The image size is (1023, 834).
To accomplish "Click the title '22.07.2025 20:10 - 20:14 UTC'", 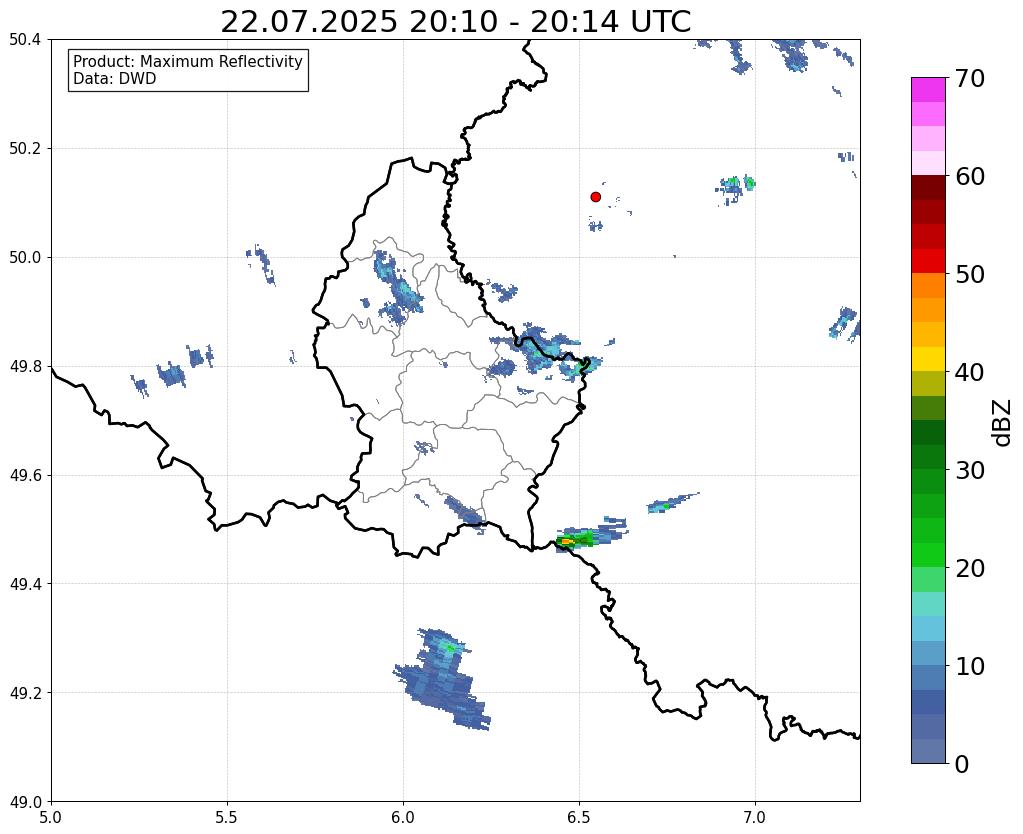I will point(455,22).
